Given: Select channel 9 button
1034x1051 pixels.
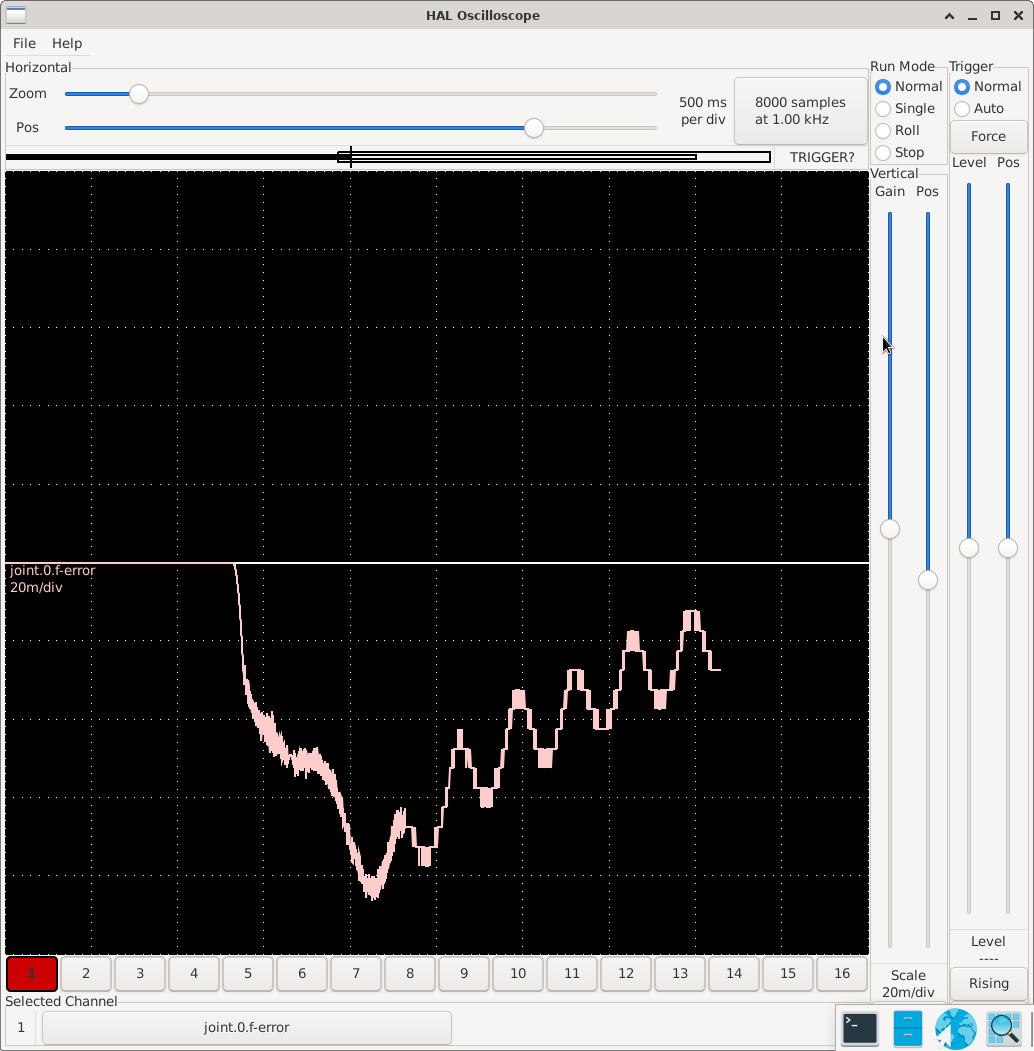Looking at the screenshot, I should coord(464,974).
